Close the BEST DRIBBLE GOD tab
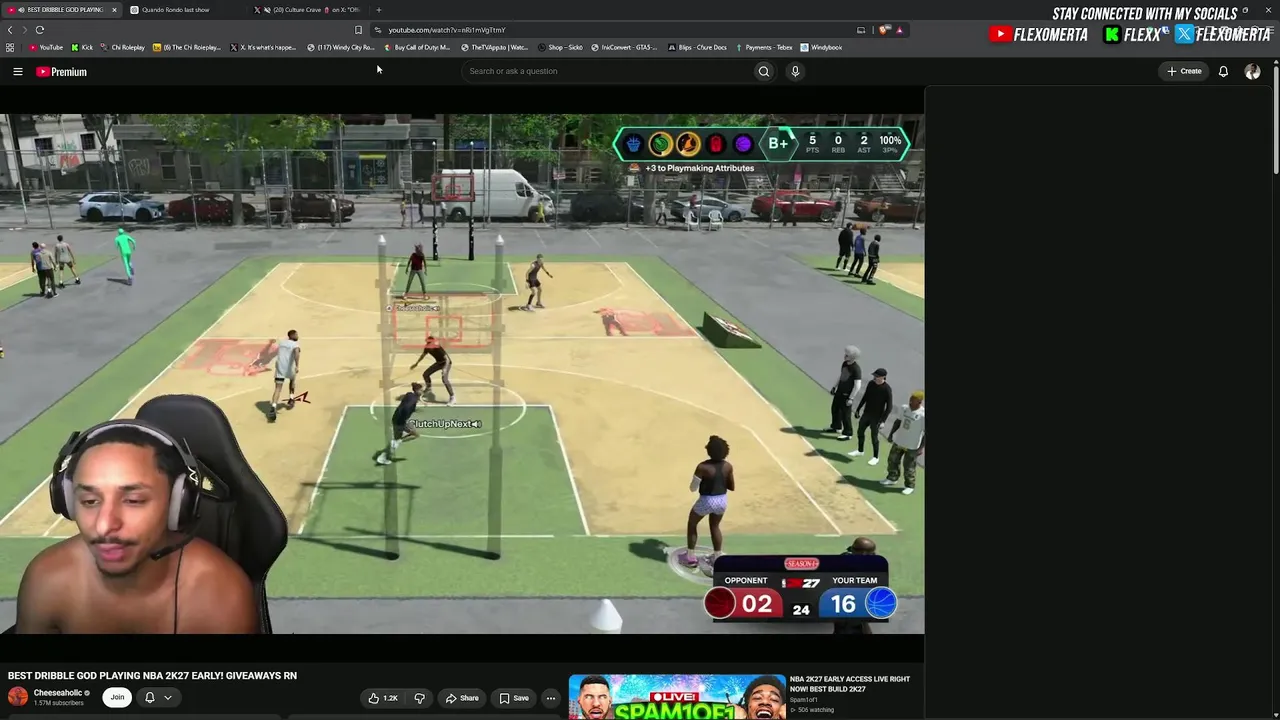The height and width of the screenshot is (720, 1280). tap(114, 10)
